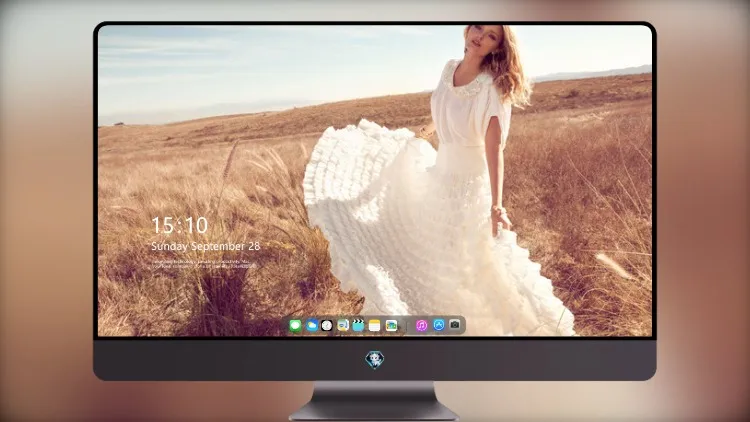Open the yellow Notes app in the dock
750x422 pixels.
pyautogui.click(x=375, y=326)
